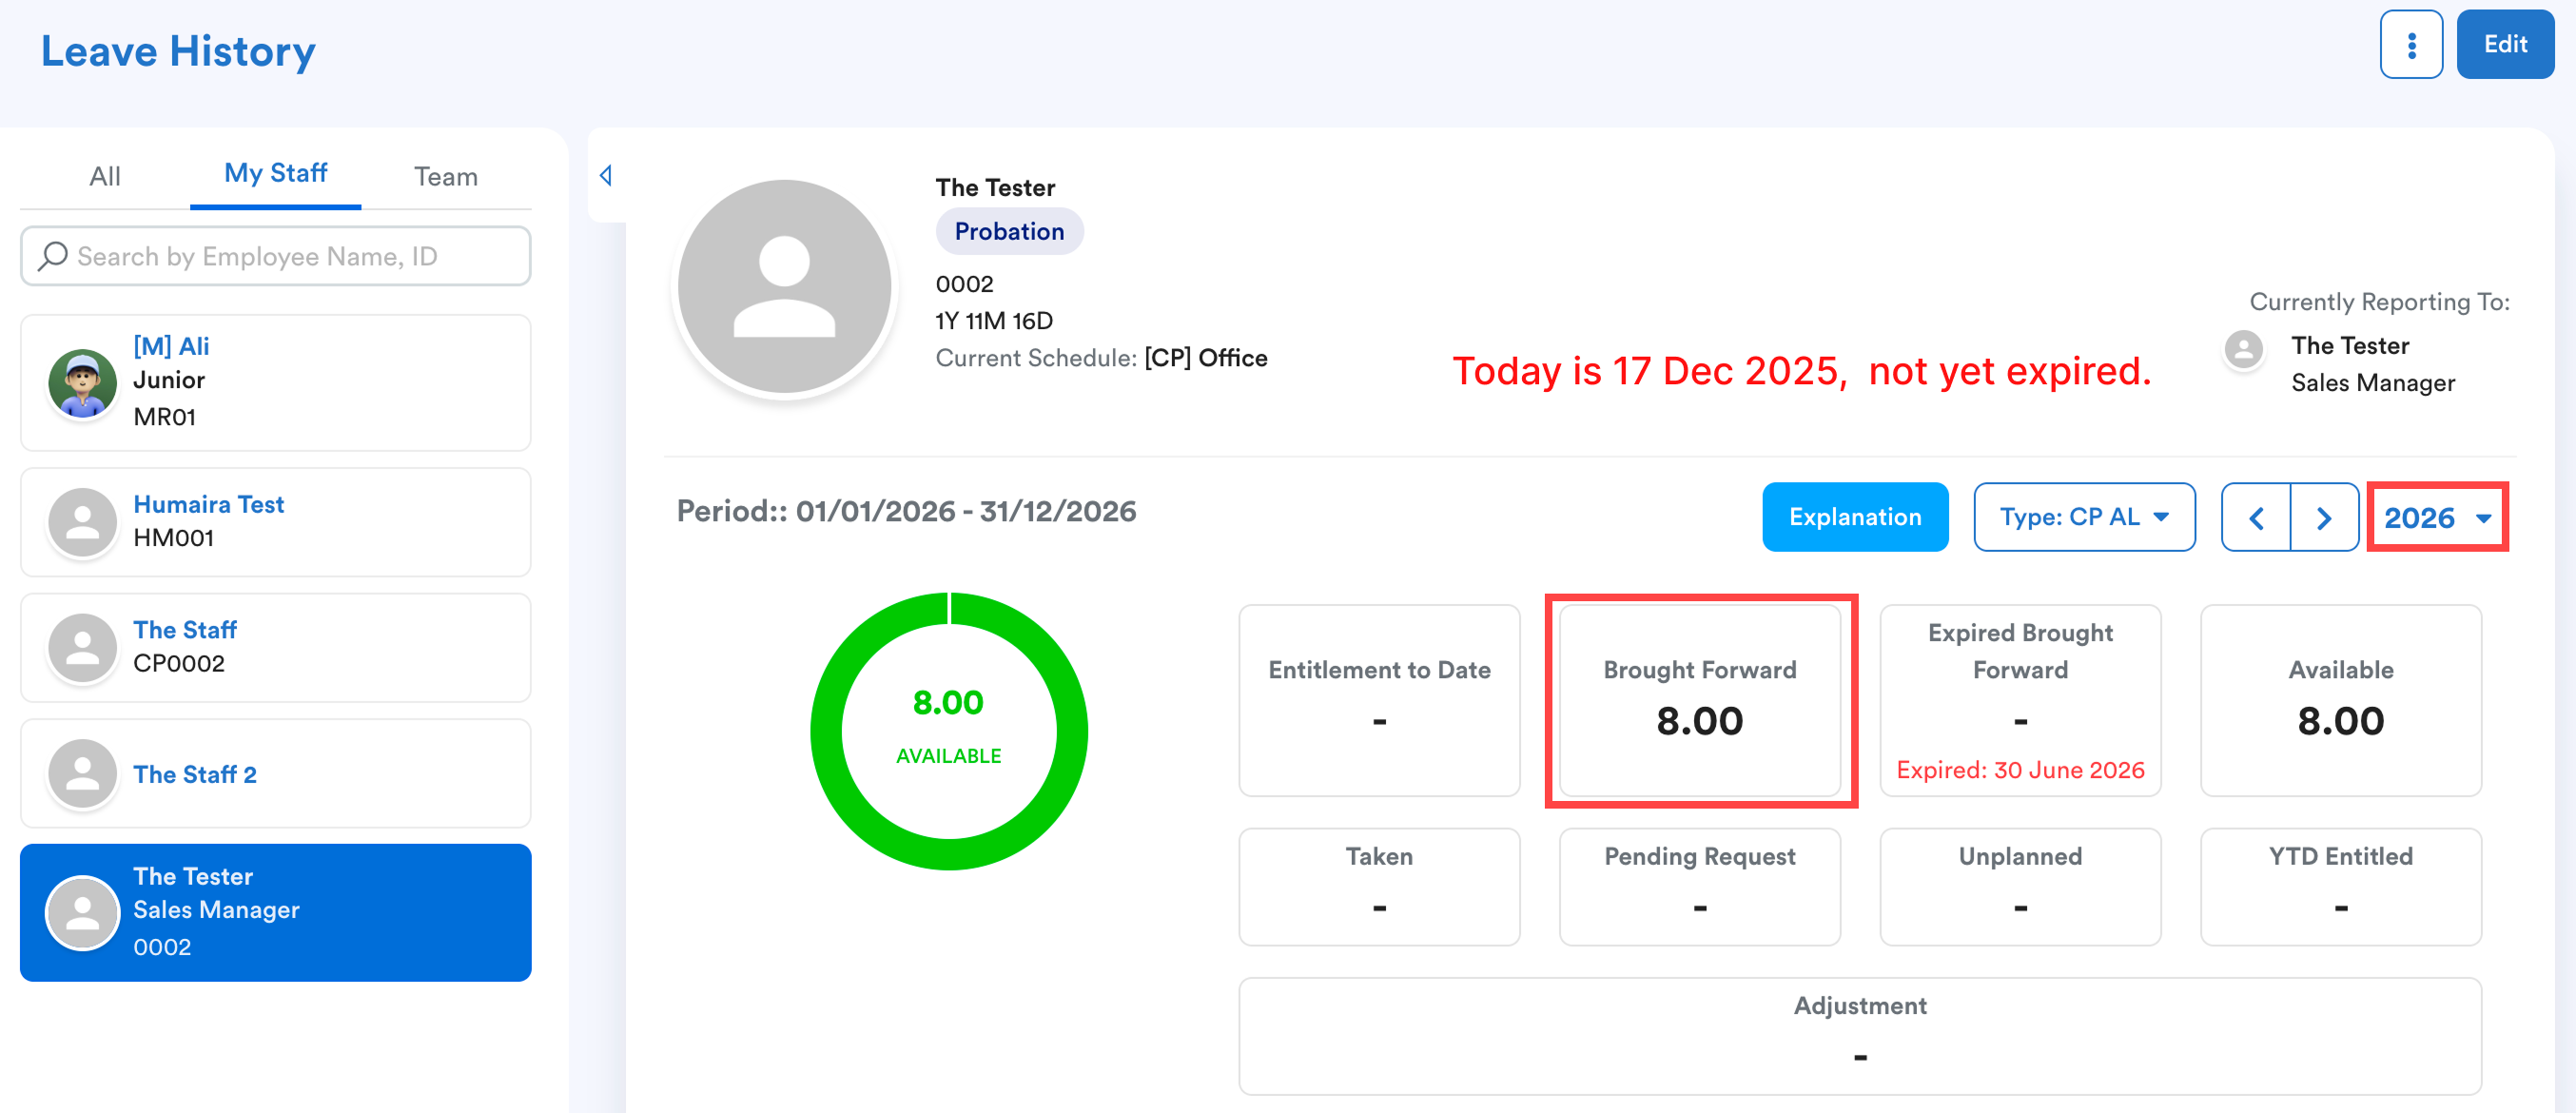Open the Type: CP AL dropdown

2083,517
